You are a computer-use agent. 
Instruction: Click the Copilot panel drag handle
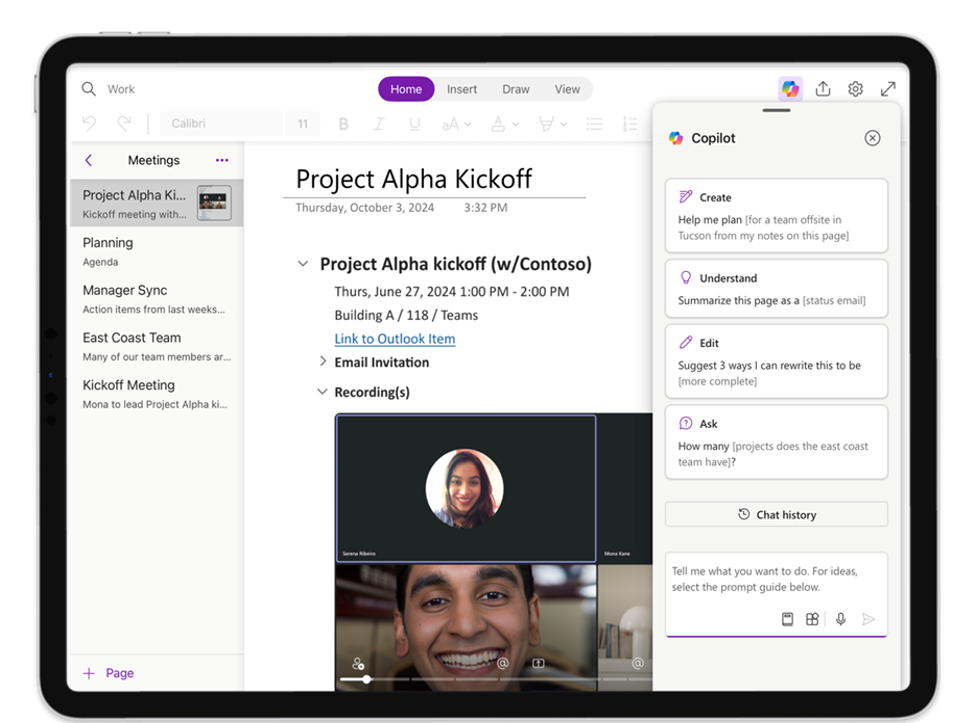click(776, 110)
